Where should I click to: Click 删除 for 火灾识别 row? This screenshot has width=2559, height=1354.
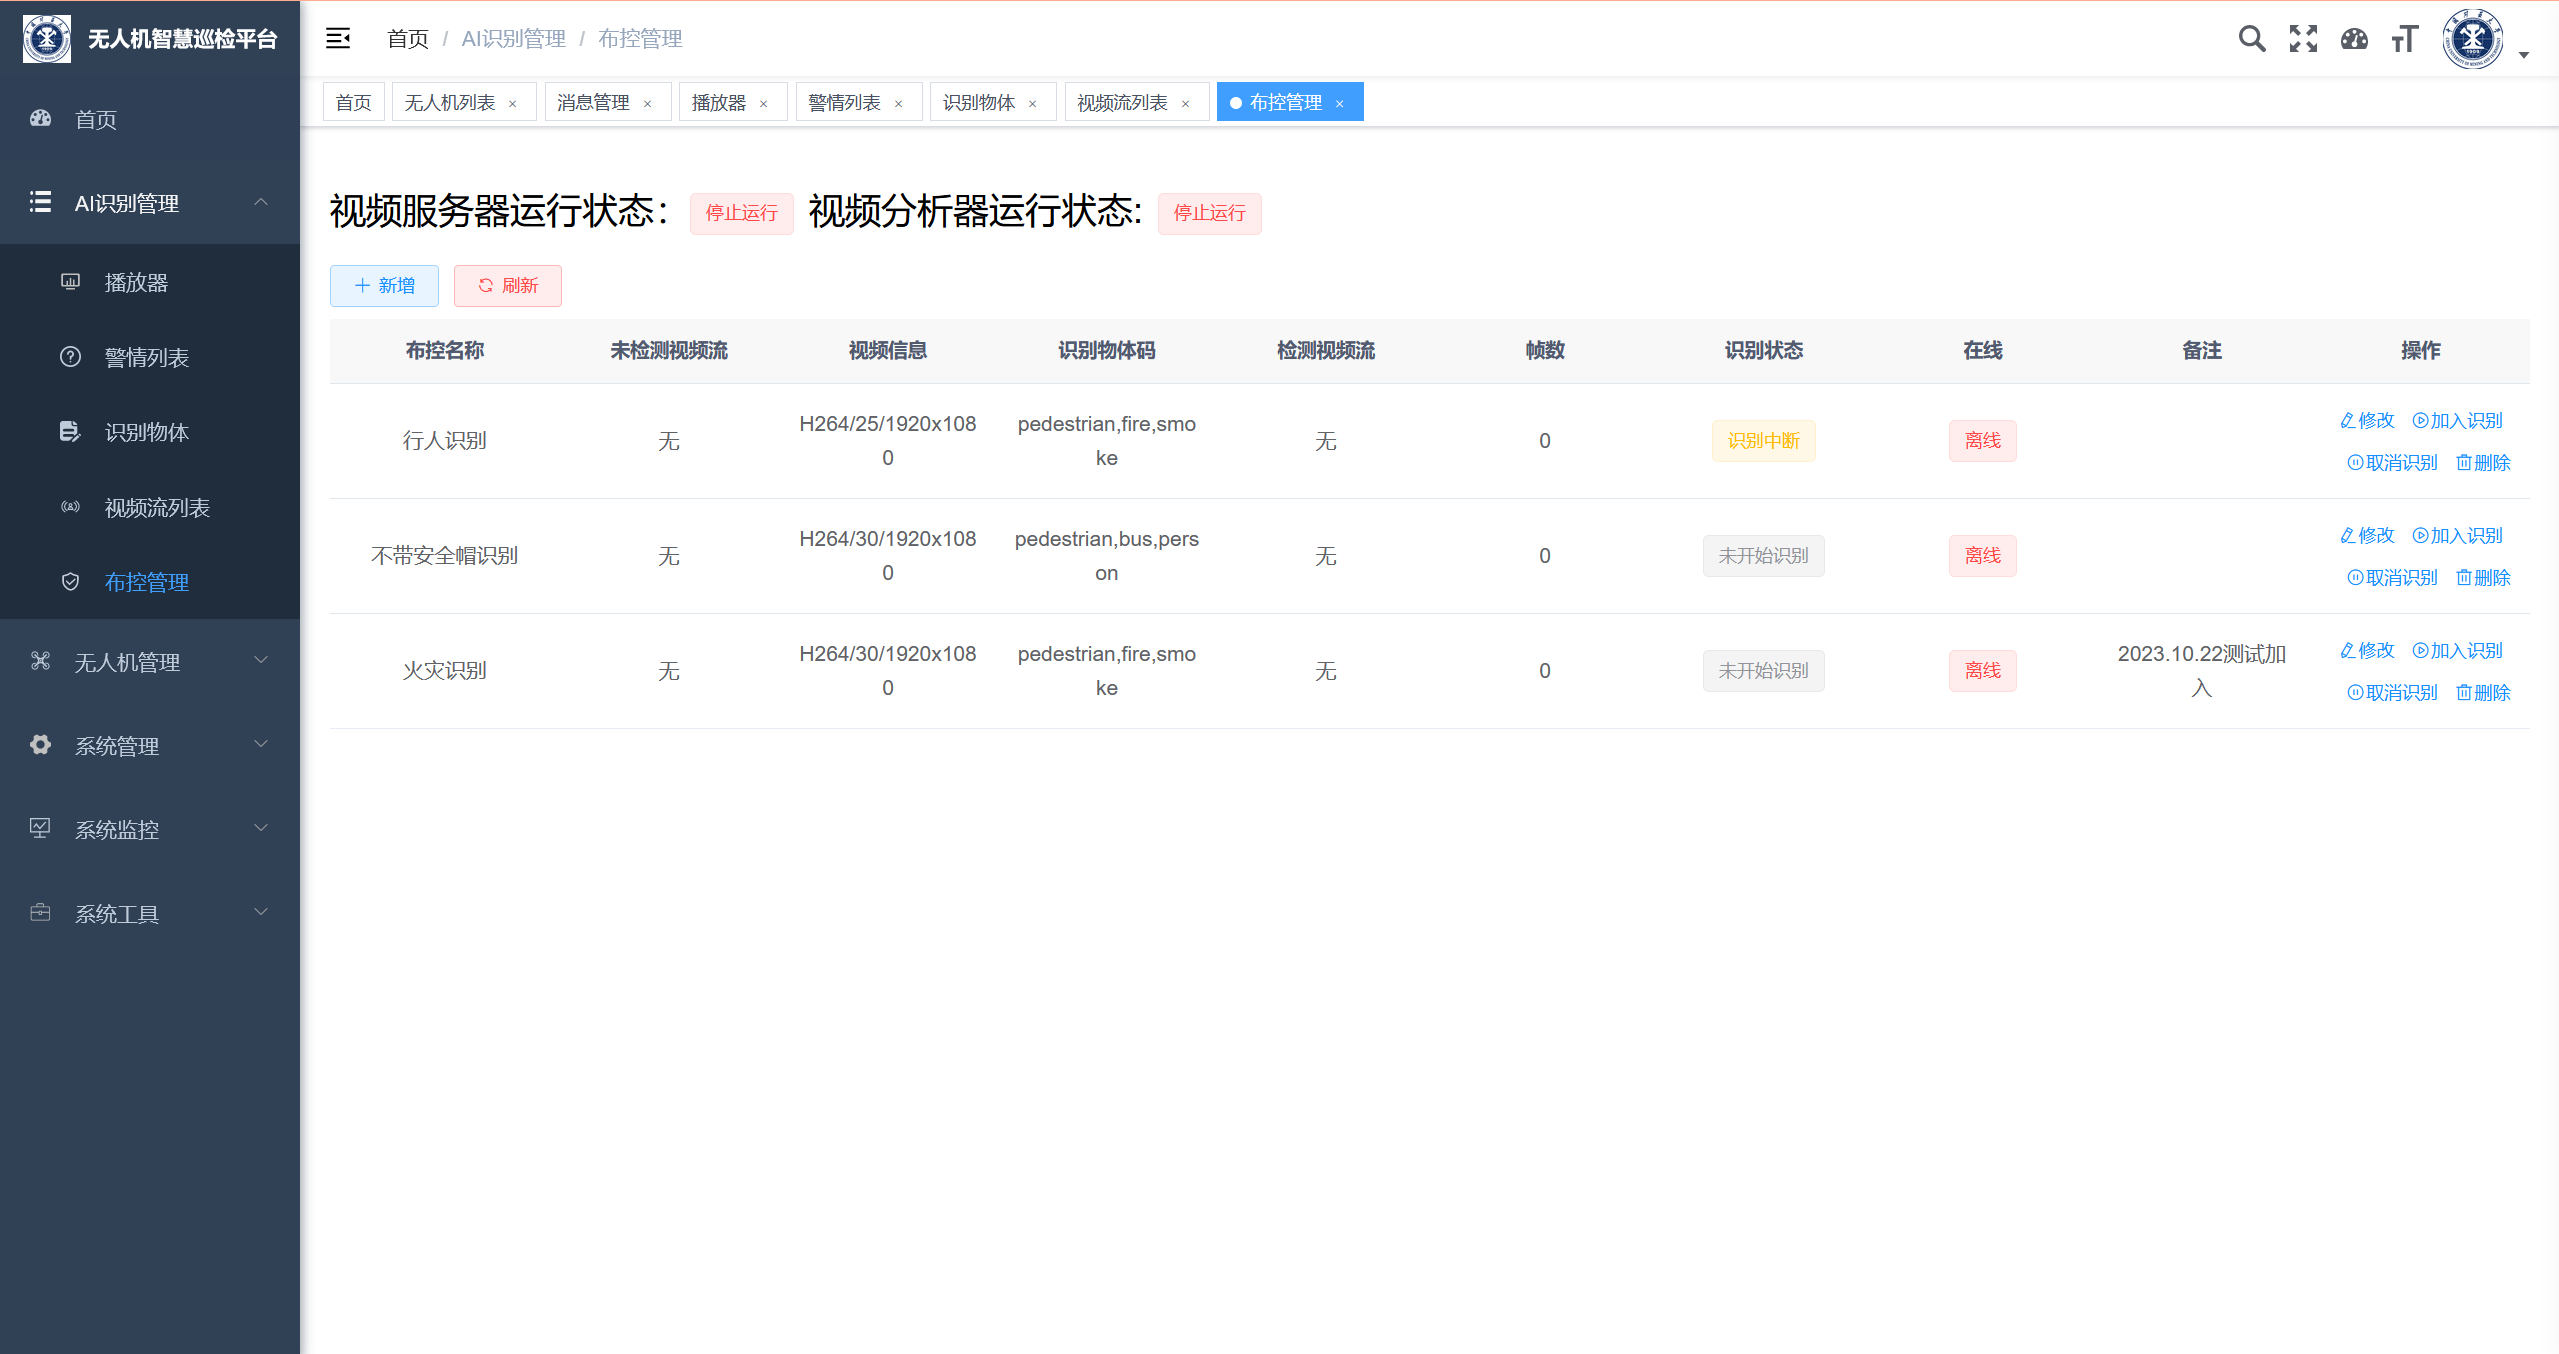coord(2483,692)
